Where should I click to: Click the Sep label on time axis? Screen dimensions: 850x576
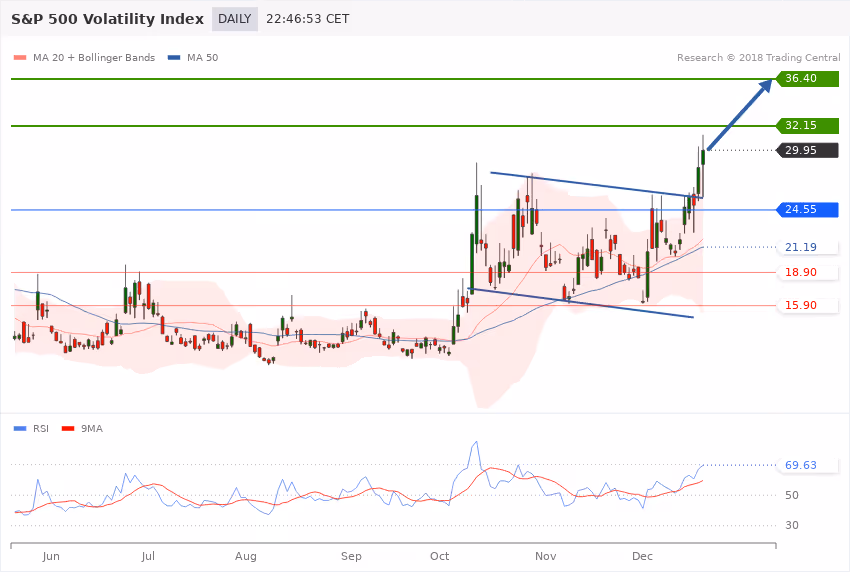pyautogui.click(x=351, y=556)
